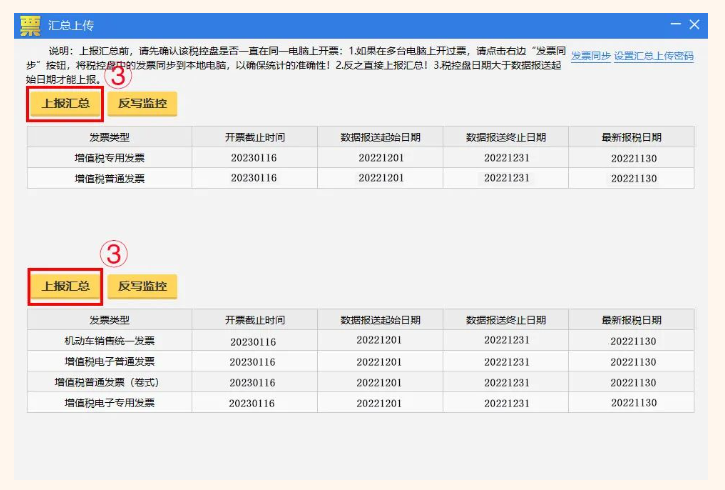
Task: Click 反写监控 above the 增值税专用发票 table
Action: [142, 103]
